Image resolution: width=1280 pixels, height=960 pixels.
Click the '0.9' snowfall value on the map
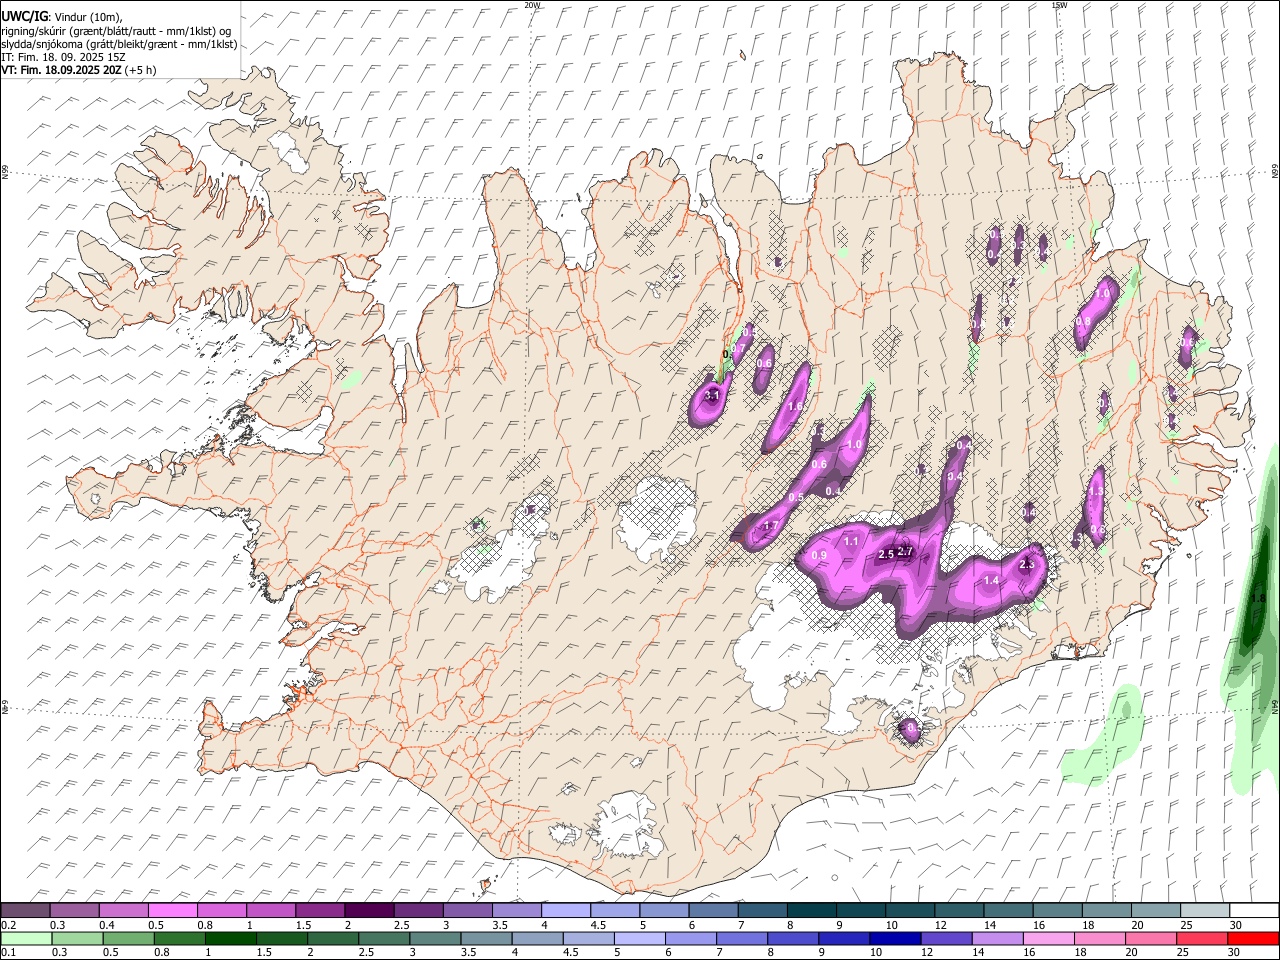819,555
